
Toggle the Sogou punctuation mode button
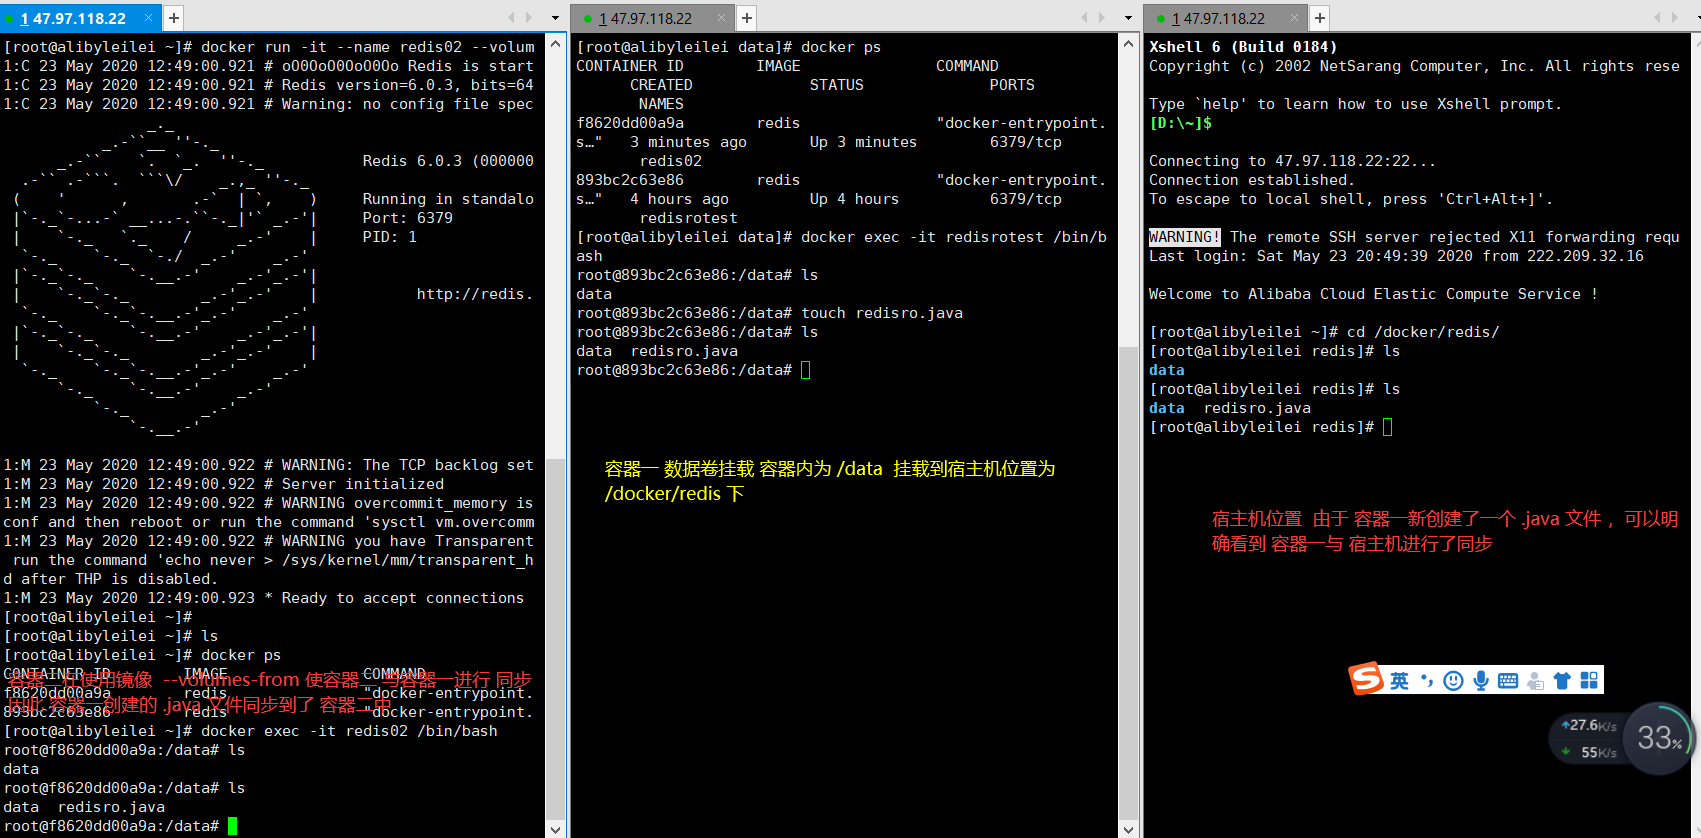[1427, 681]
